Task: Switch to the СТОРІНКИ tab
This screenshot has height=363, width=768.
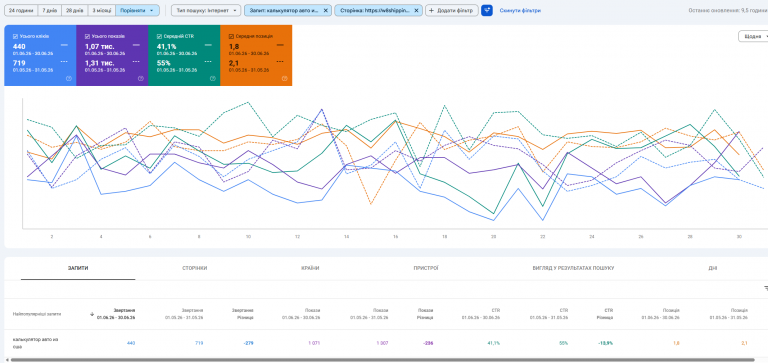Action: tap(194, 268)
